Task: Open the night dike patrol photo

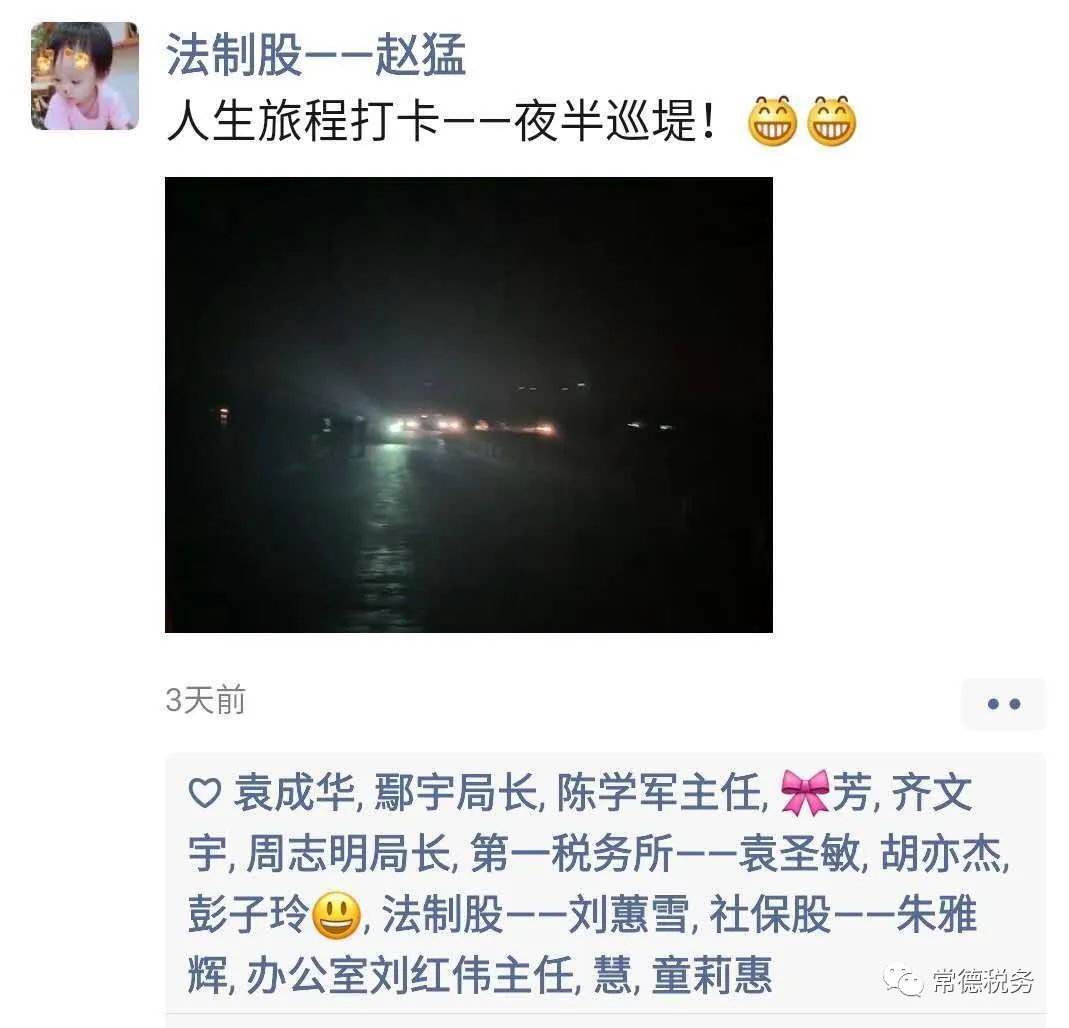Action: [469, 405]
